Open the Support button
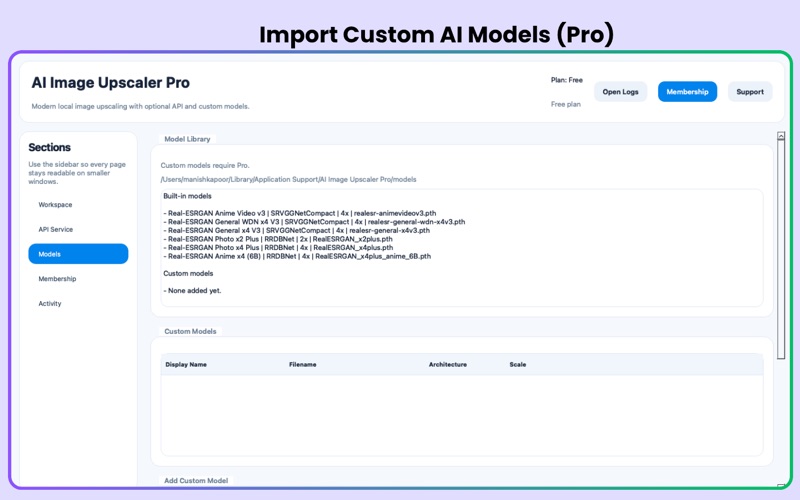 point(749,92)
